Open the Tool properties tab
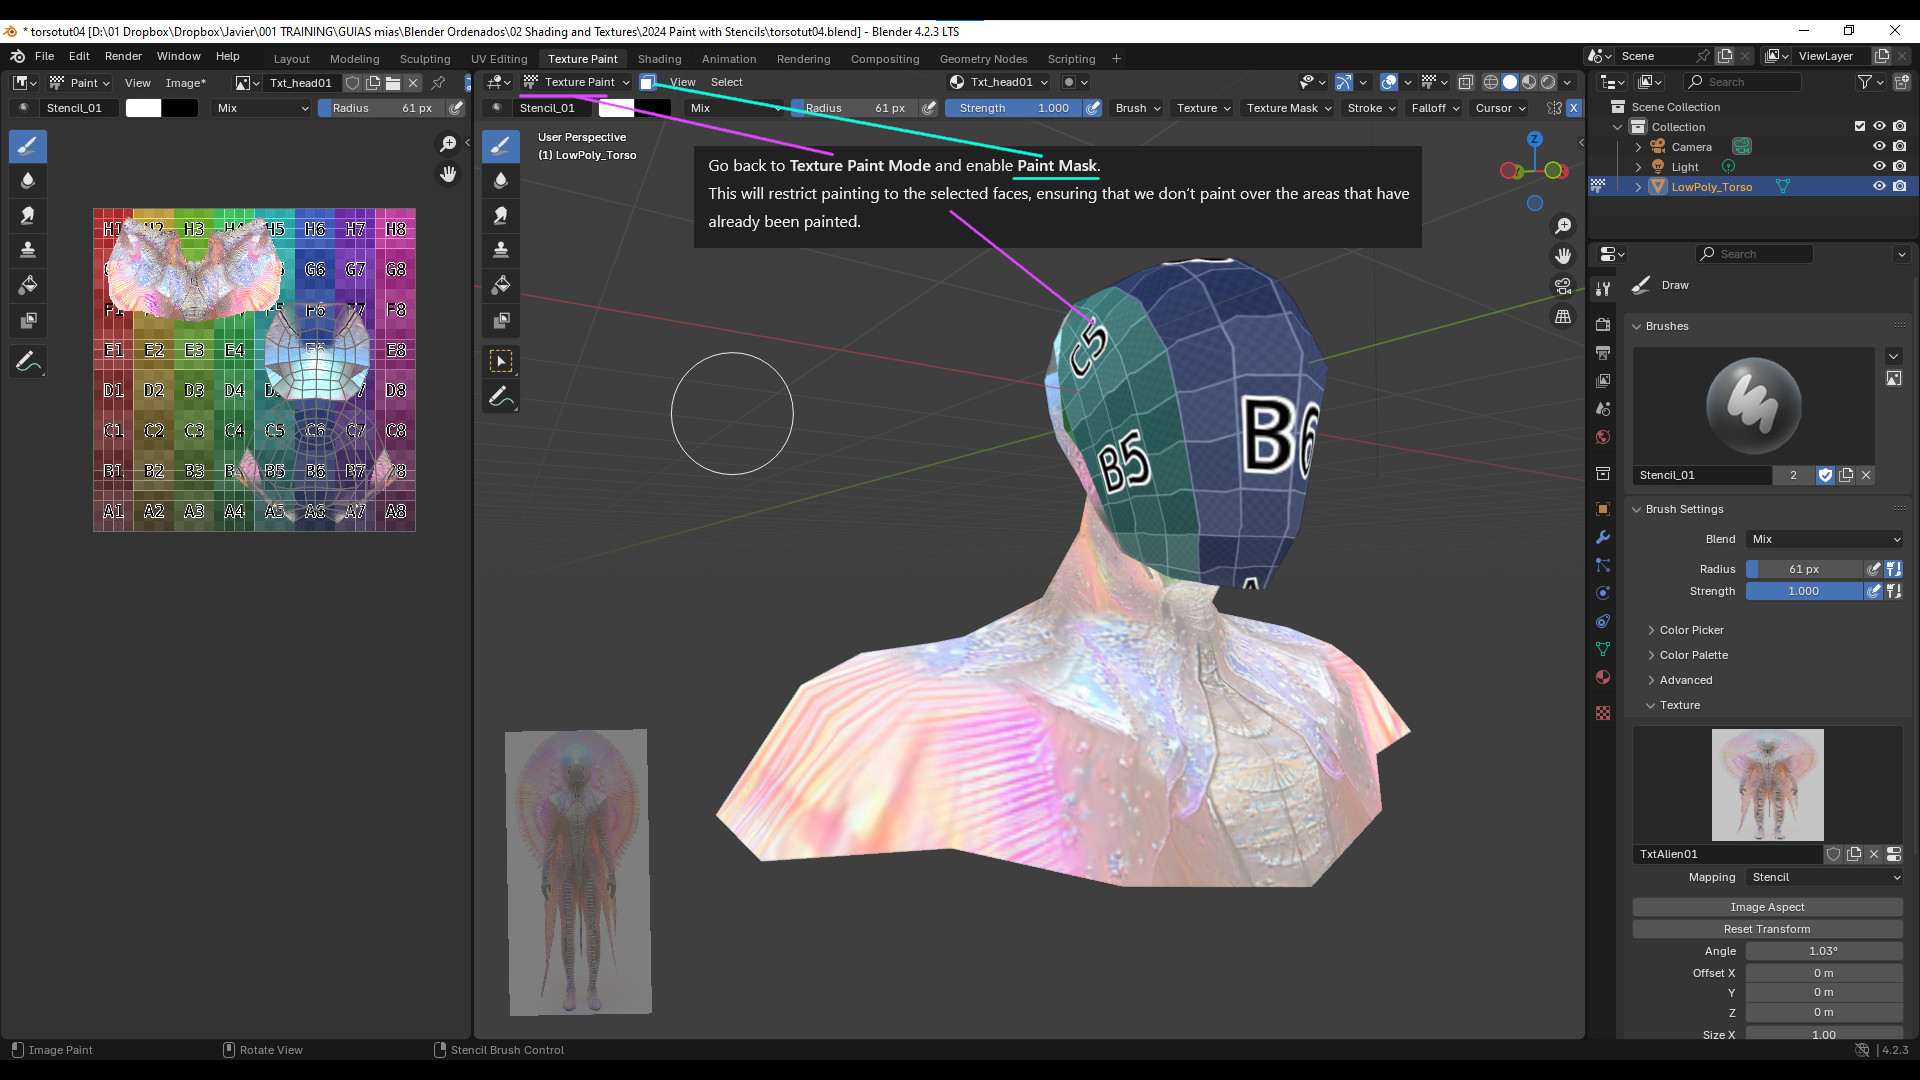The image size is (1920, 1080). pos(1603,288)
